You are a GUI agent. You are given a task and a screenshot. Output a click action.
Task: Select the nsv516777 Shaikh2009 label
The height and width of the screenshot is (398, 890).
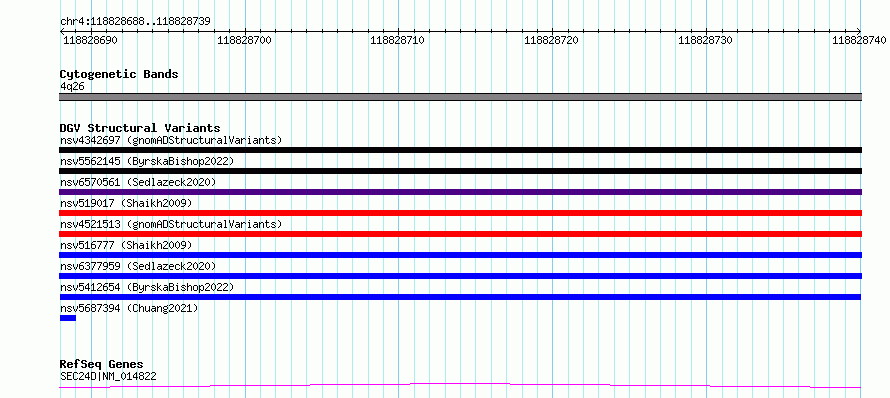click(x=126, y=245)
